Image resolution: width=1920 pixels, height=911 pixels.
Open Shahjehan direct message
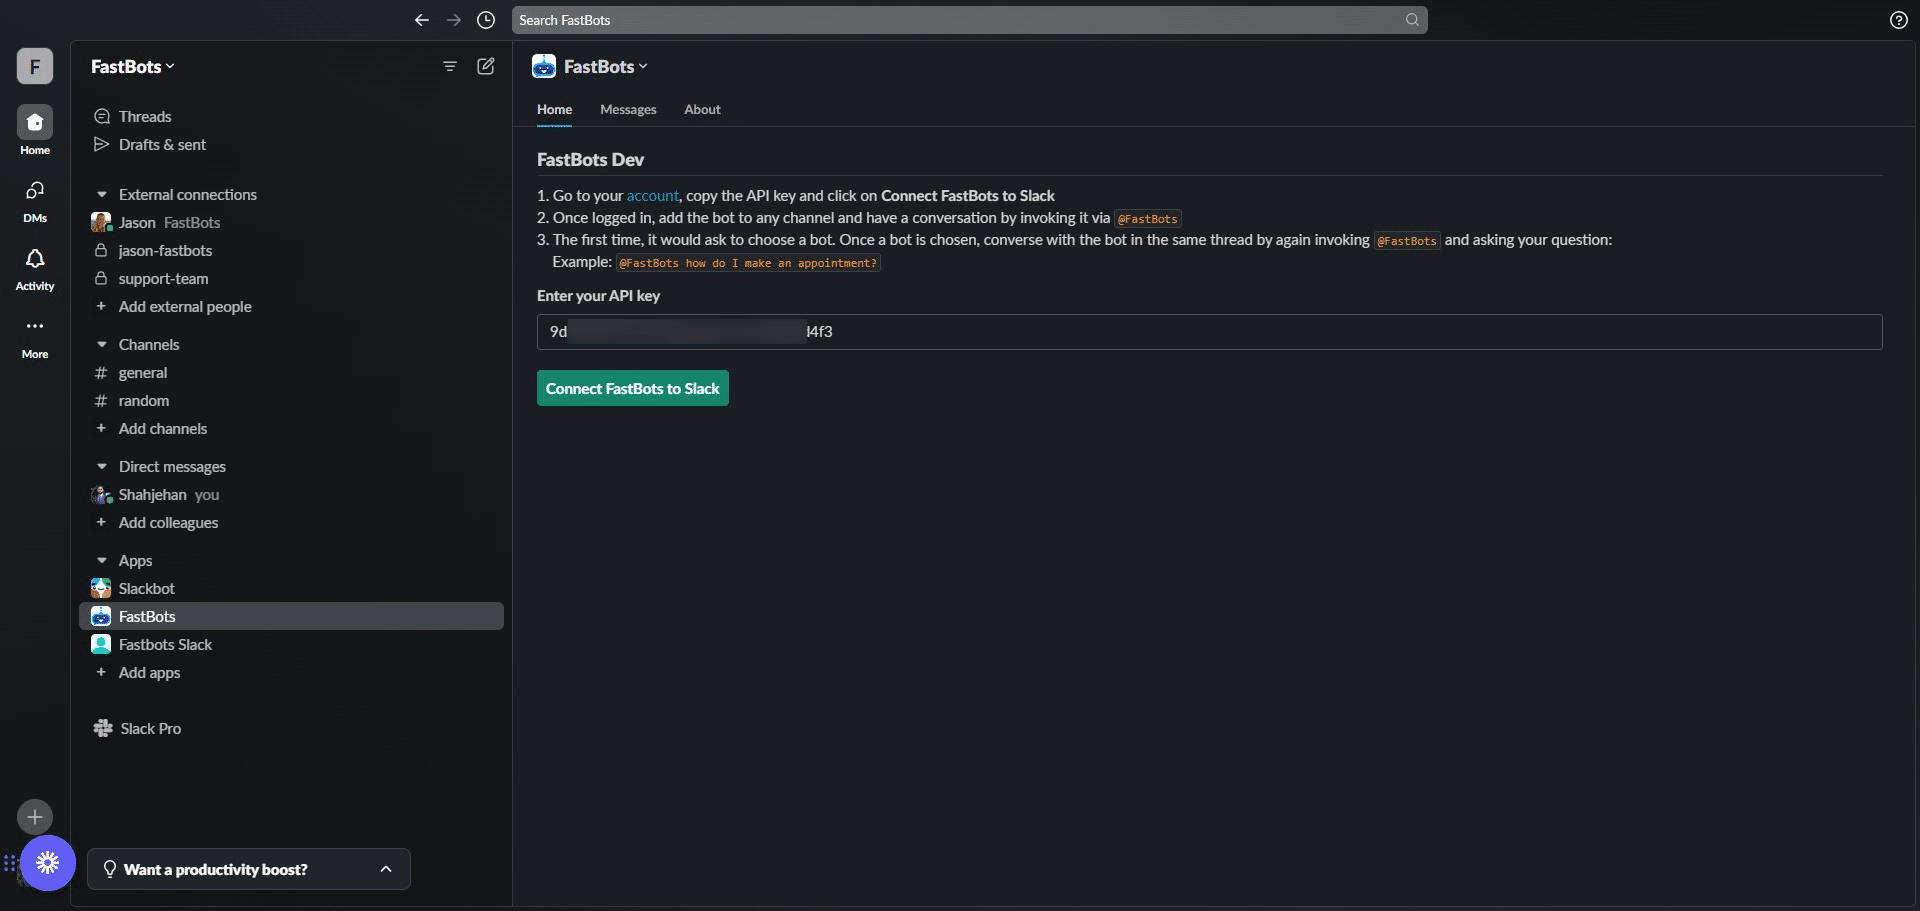pyautogui.click(x=292, y=495)
